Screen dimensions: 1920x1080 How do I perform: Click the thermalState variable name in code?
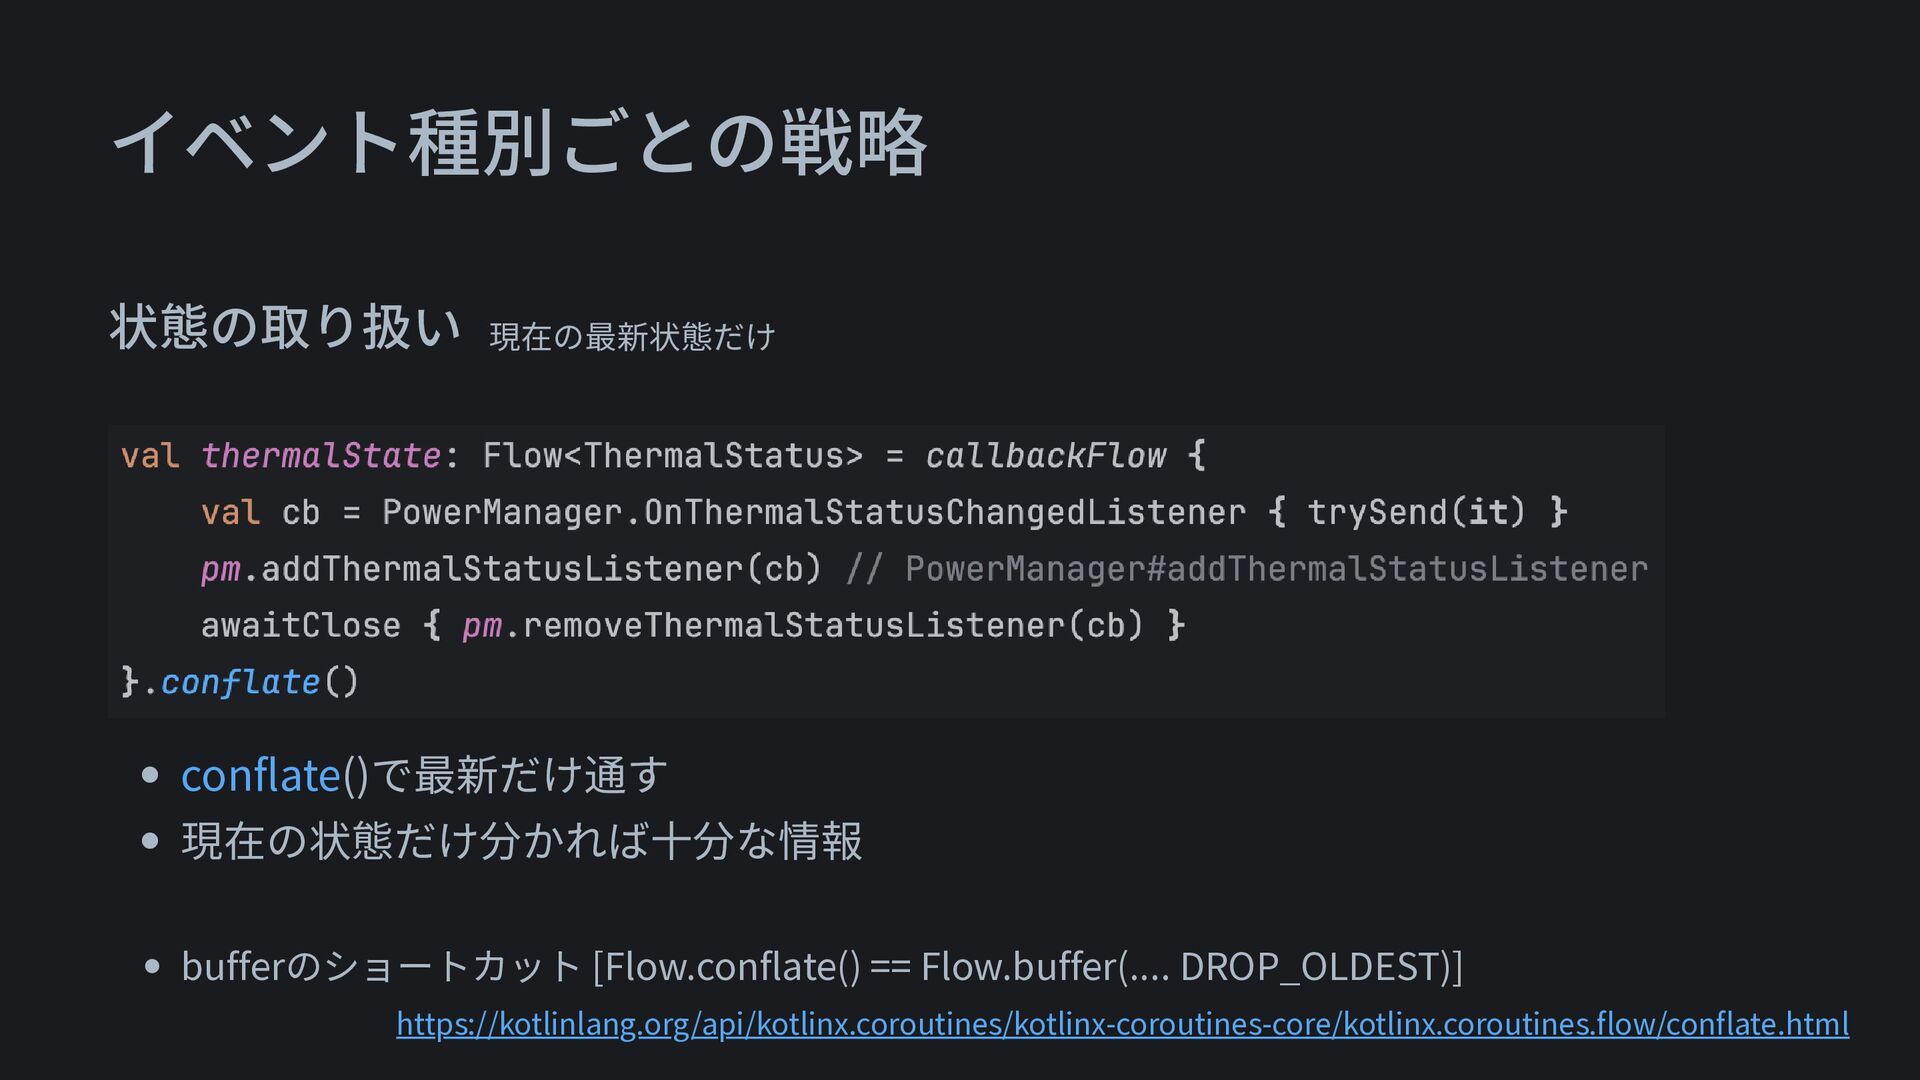pyautogui.click(x=320, y=456)
